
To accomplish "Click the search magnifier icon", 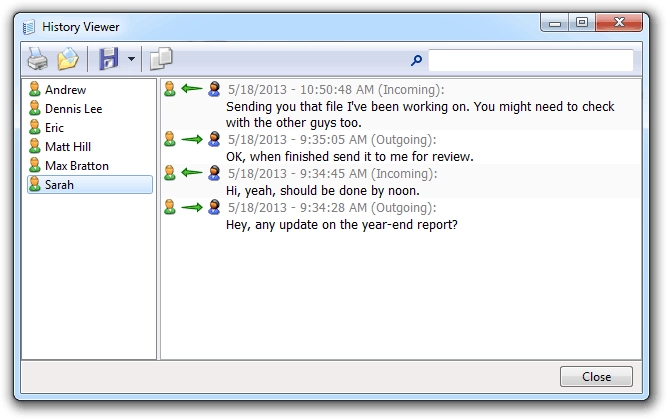I will (417, 61).
